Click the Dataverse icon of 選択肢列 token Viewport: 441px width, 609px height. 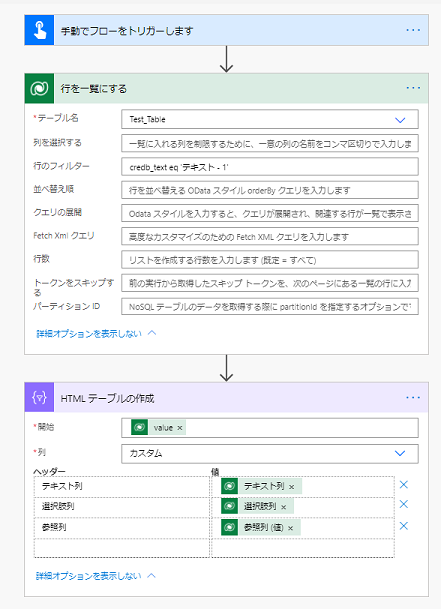[229, 506]
